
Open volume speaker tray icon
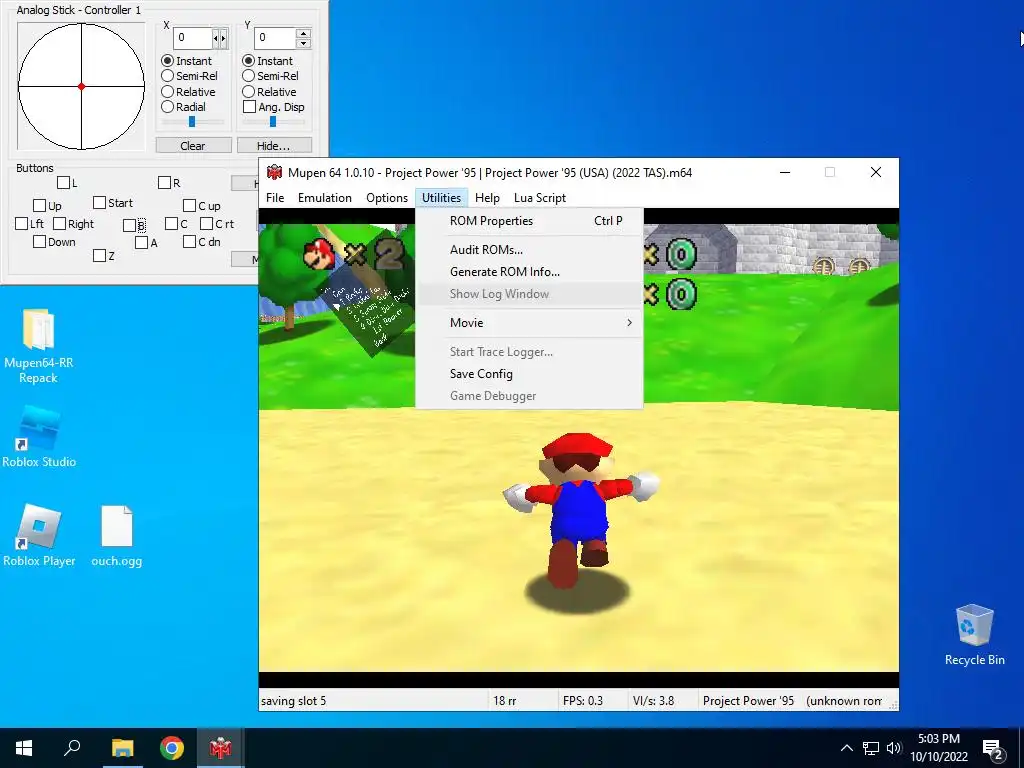(894, 748)
